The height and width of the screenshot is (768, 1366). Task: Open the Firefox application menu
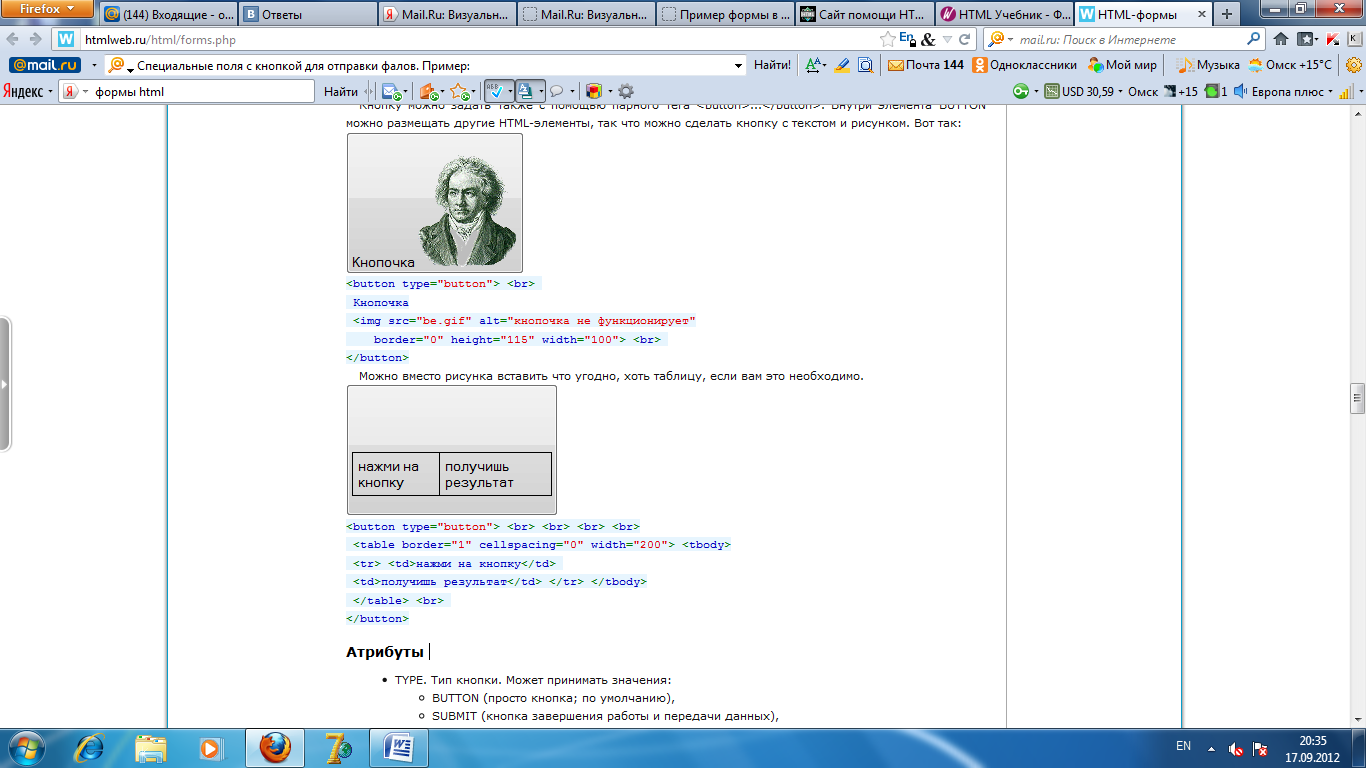coord(48,11)
